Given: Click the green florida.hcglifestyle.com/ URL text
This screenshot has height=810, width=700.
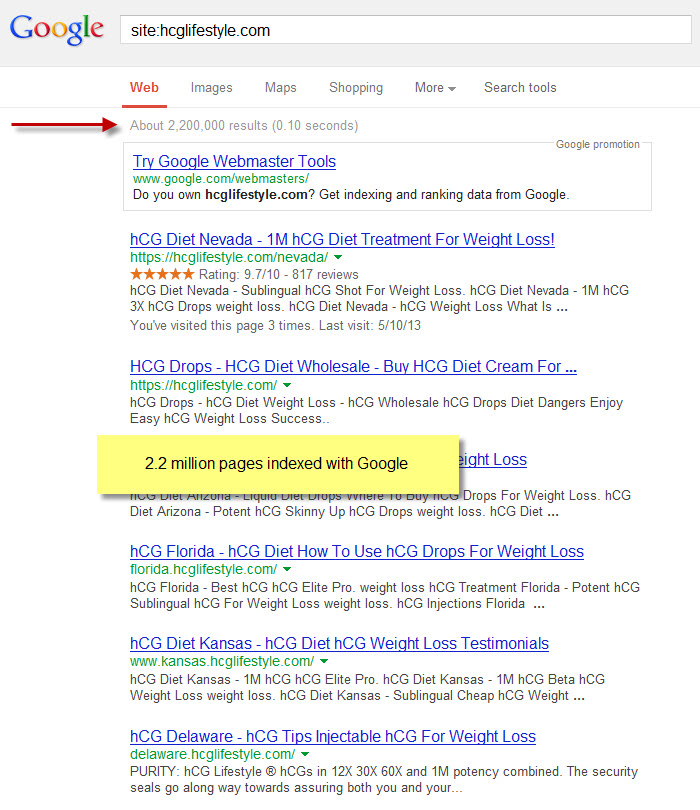Looking at the screenshot, I should click(x=204, y=569).
